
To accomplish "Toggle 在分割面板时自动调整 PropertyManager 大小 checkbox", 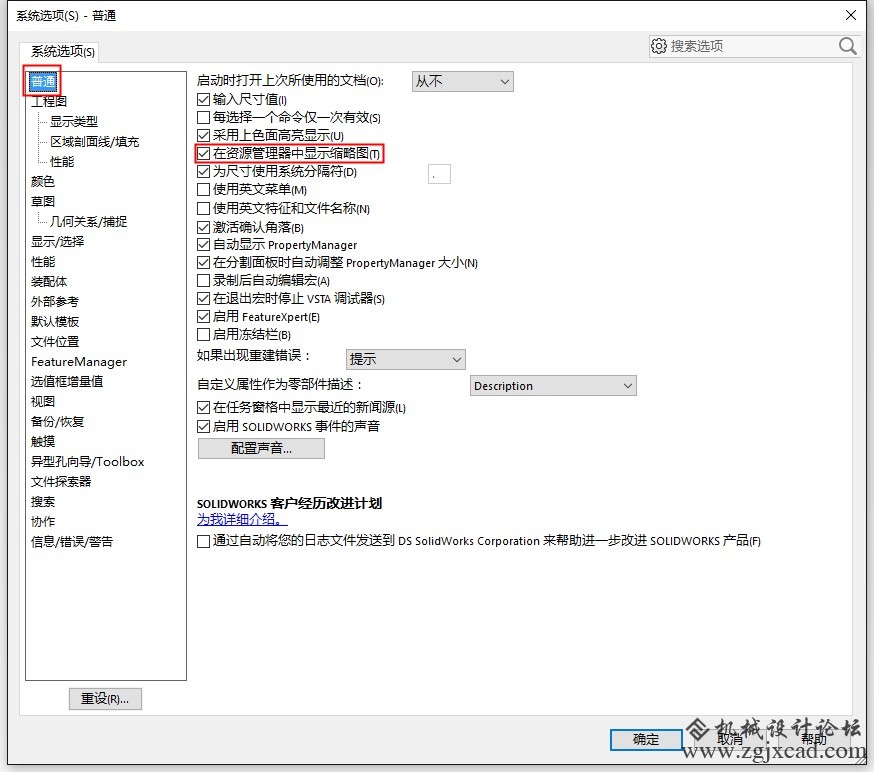I will 203,263.
